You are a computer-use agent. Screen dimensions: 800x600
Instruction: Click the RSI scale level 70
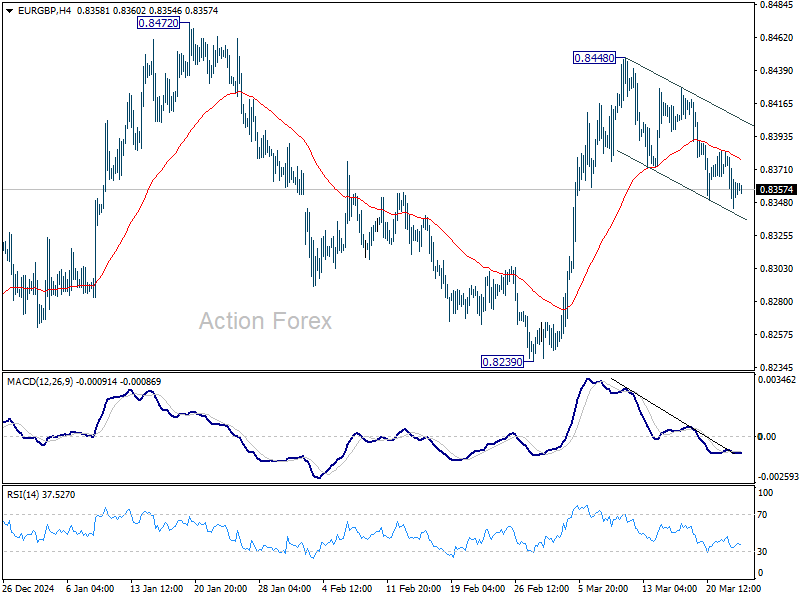pos(762,515)
